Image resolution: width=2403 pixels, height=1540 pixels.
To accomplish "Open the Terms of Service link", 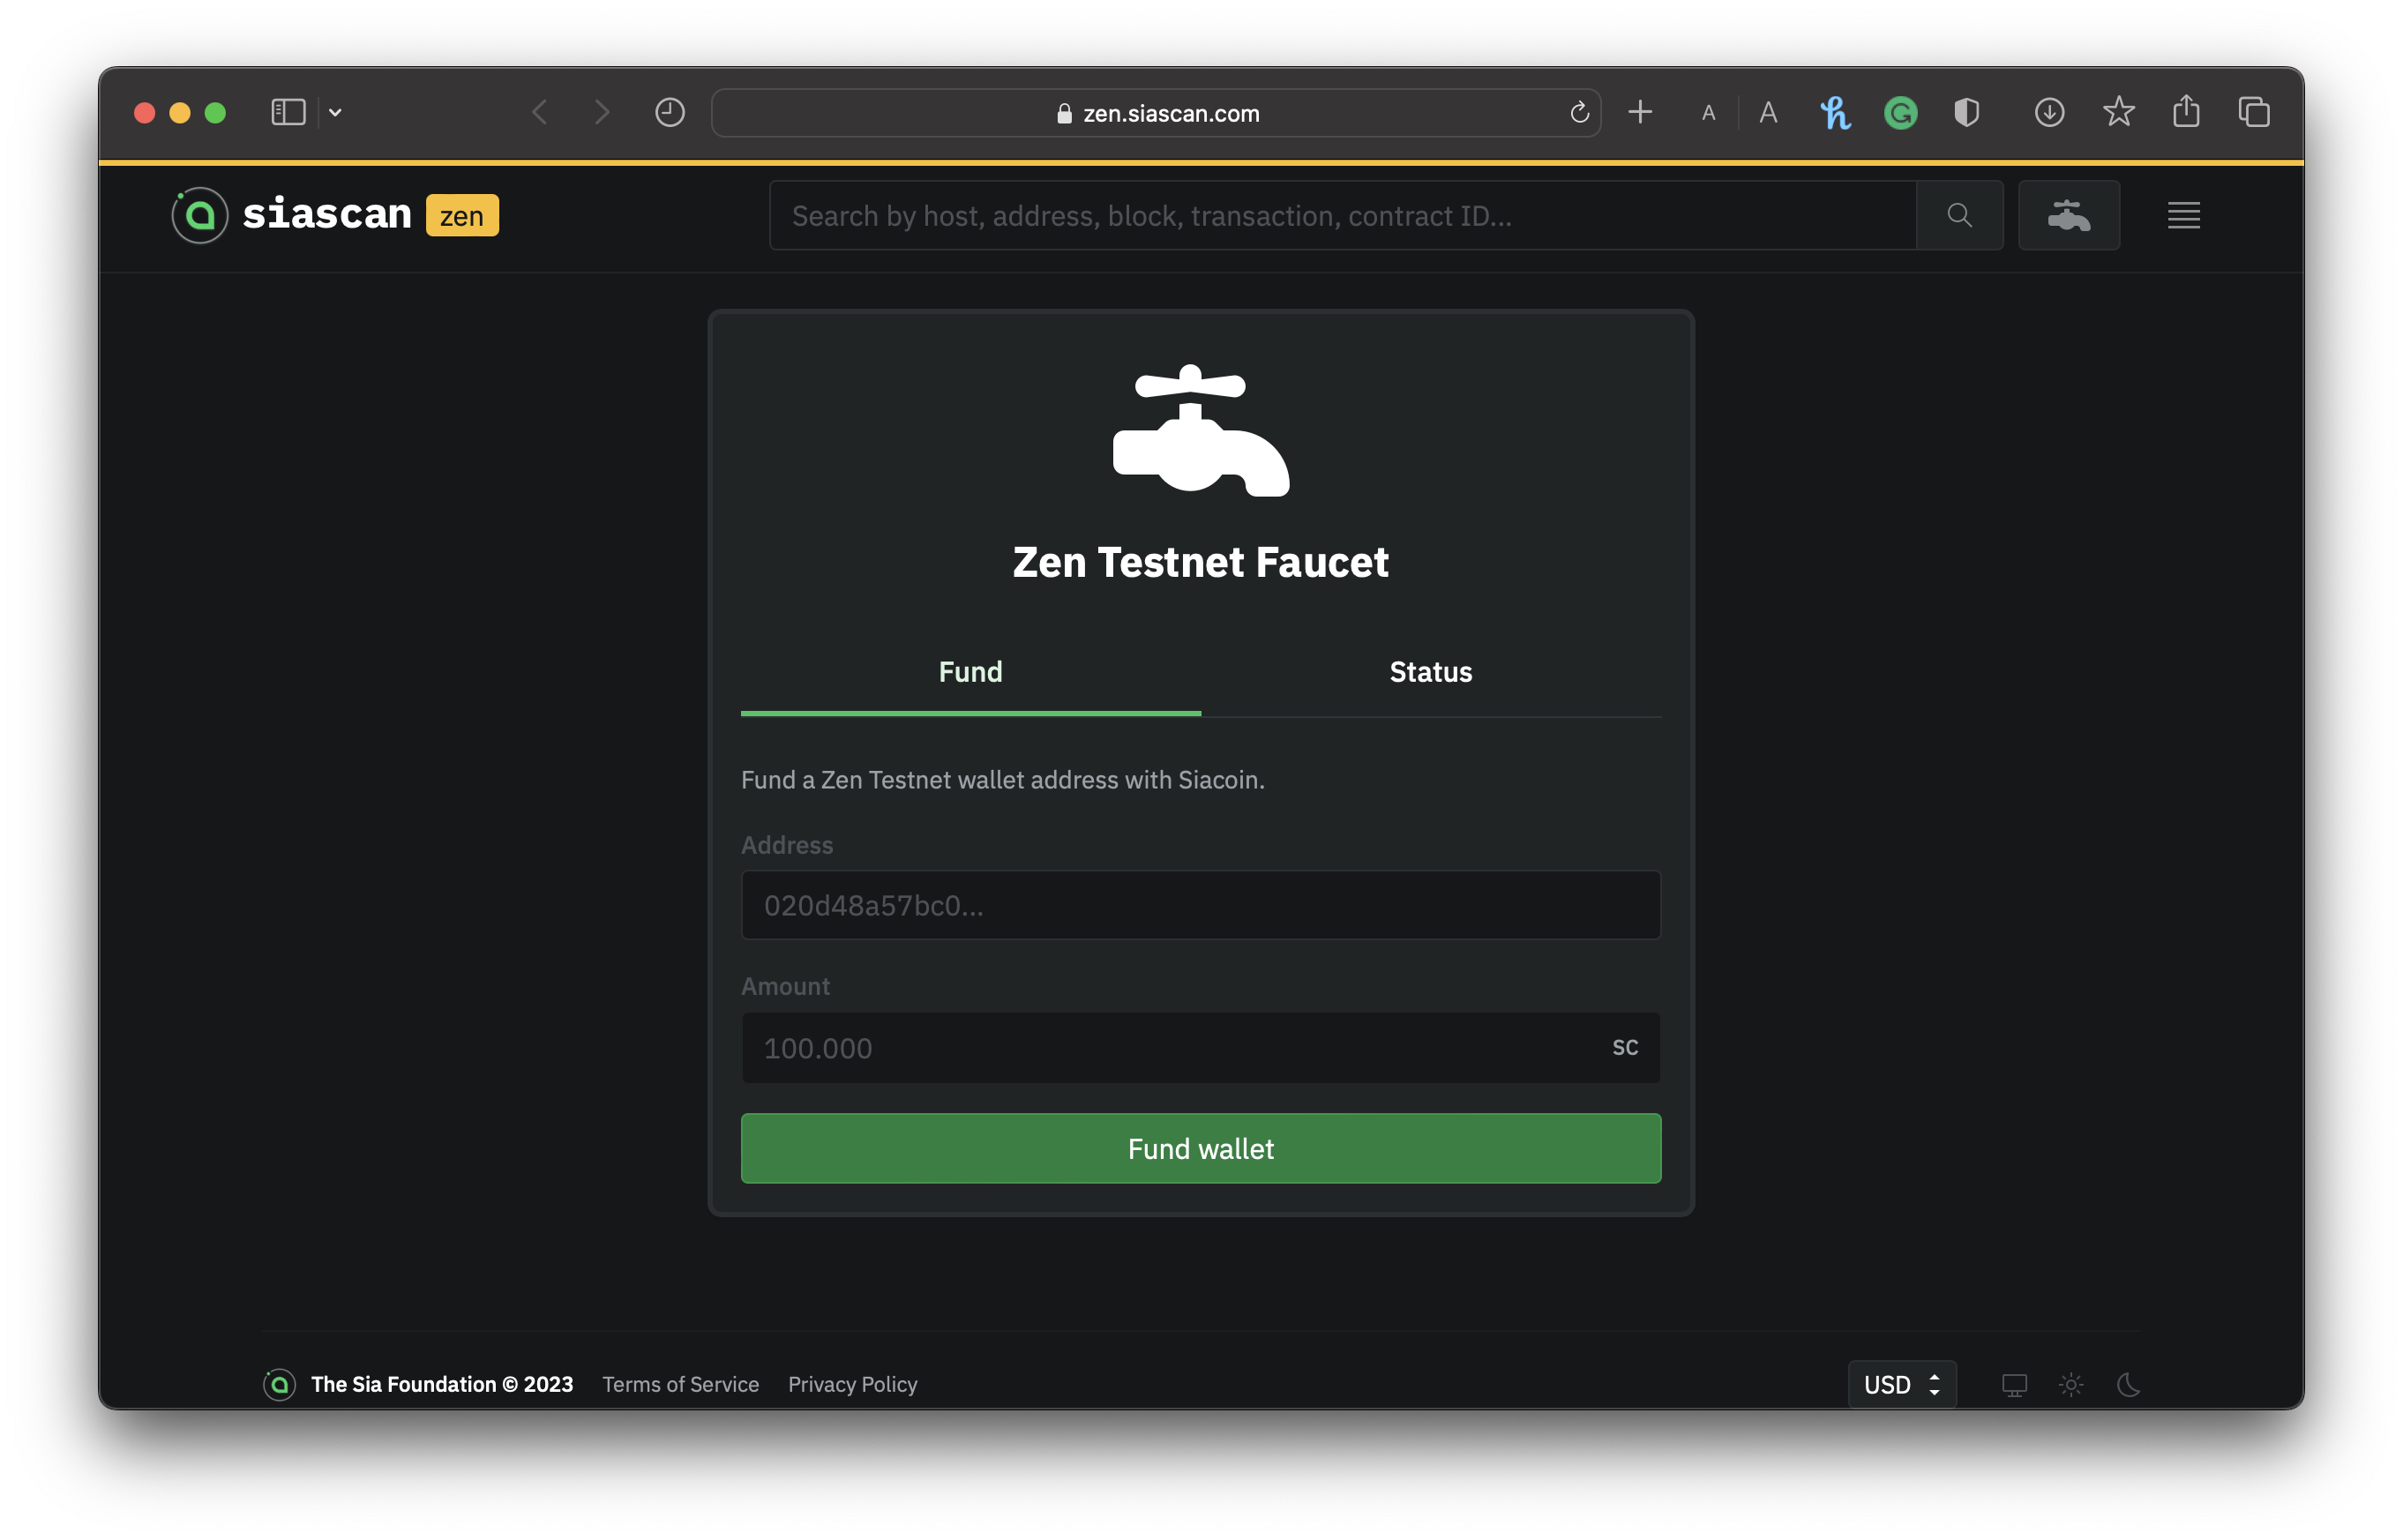I will pos(680,1385).
